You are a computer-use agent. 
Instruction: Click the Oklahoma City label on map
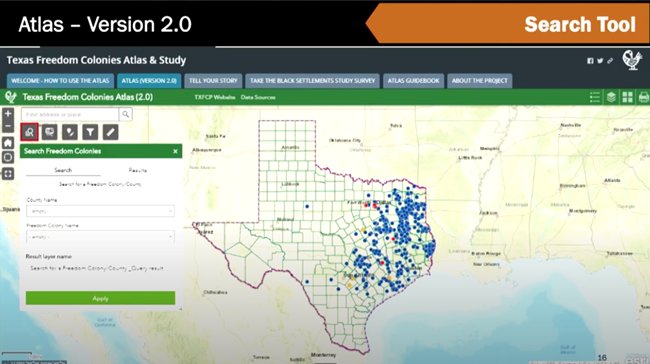(345, 140)
